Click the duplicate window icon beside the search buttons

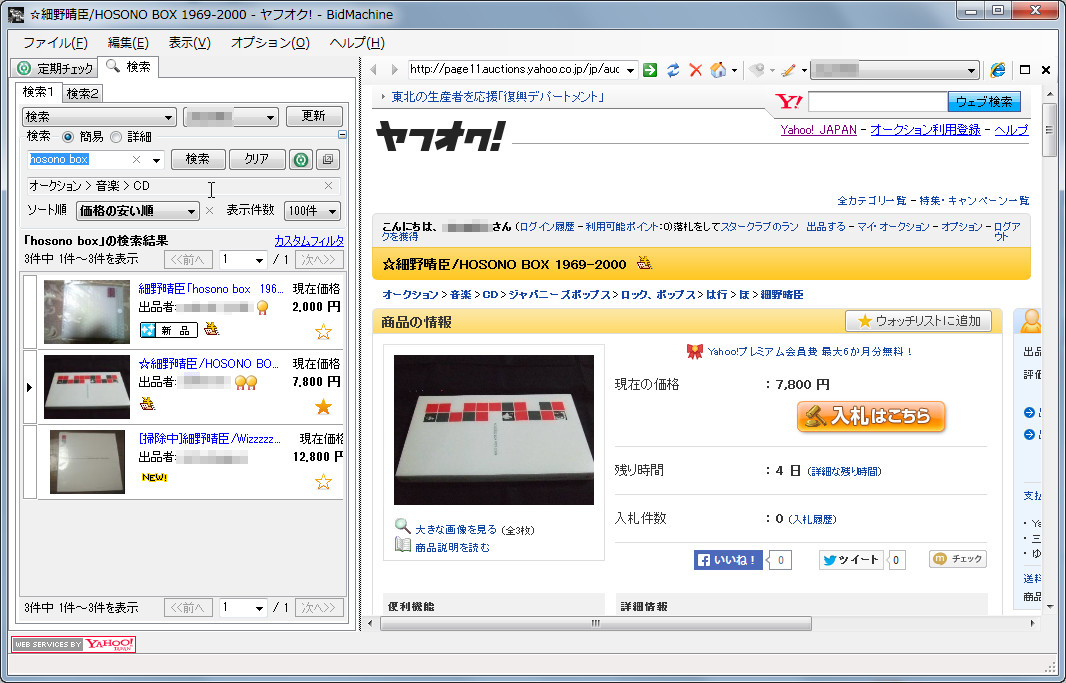point(327,159)
